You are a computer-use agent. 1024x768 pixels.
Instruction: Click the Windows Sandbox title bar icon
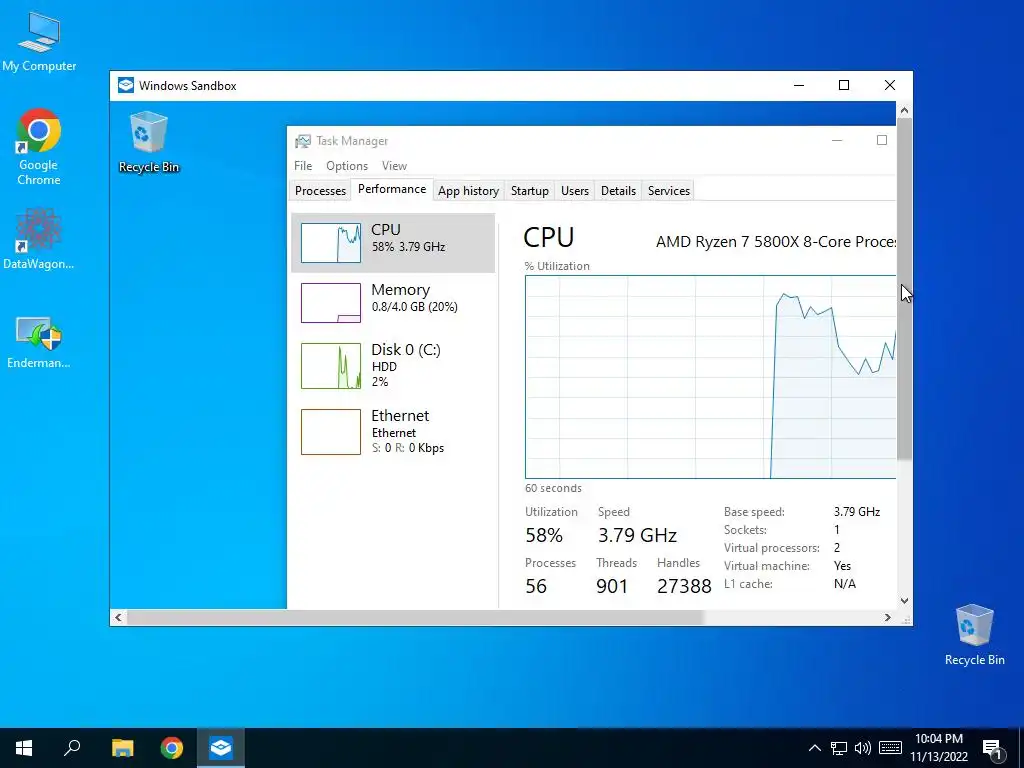(126, 86)
